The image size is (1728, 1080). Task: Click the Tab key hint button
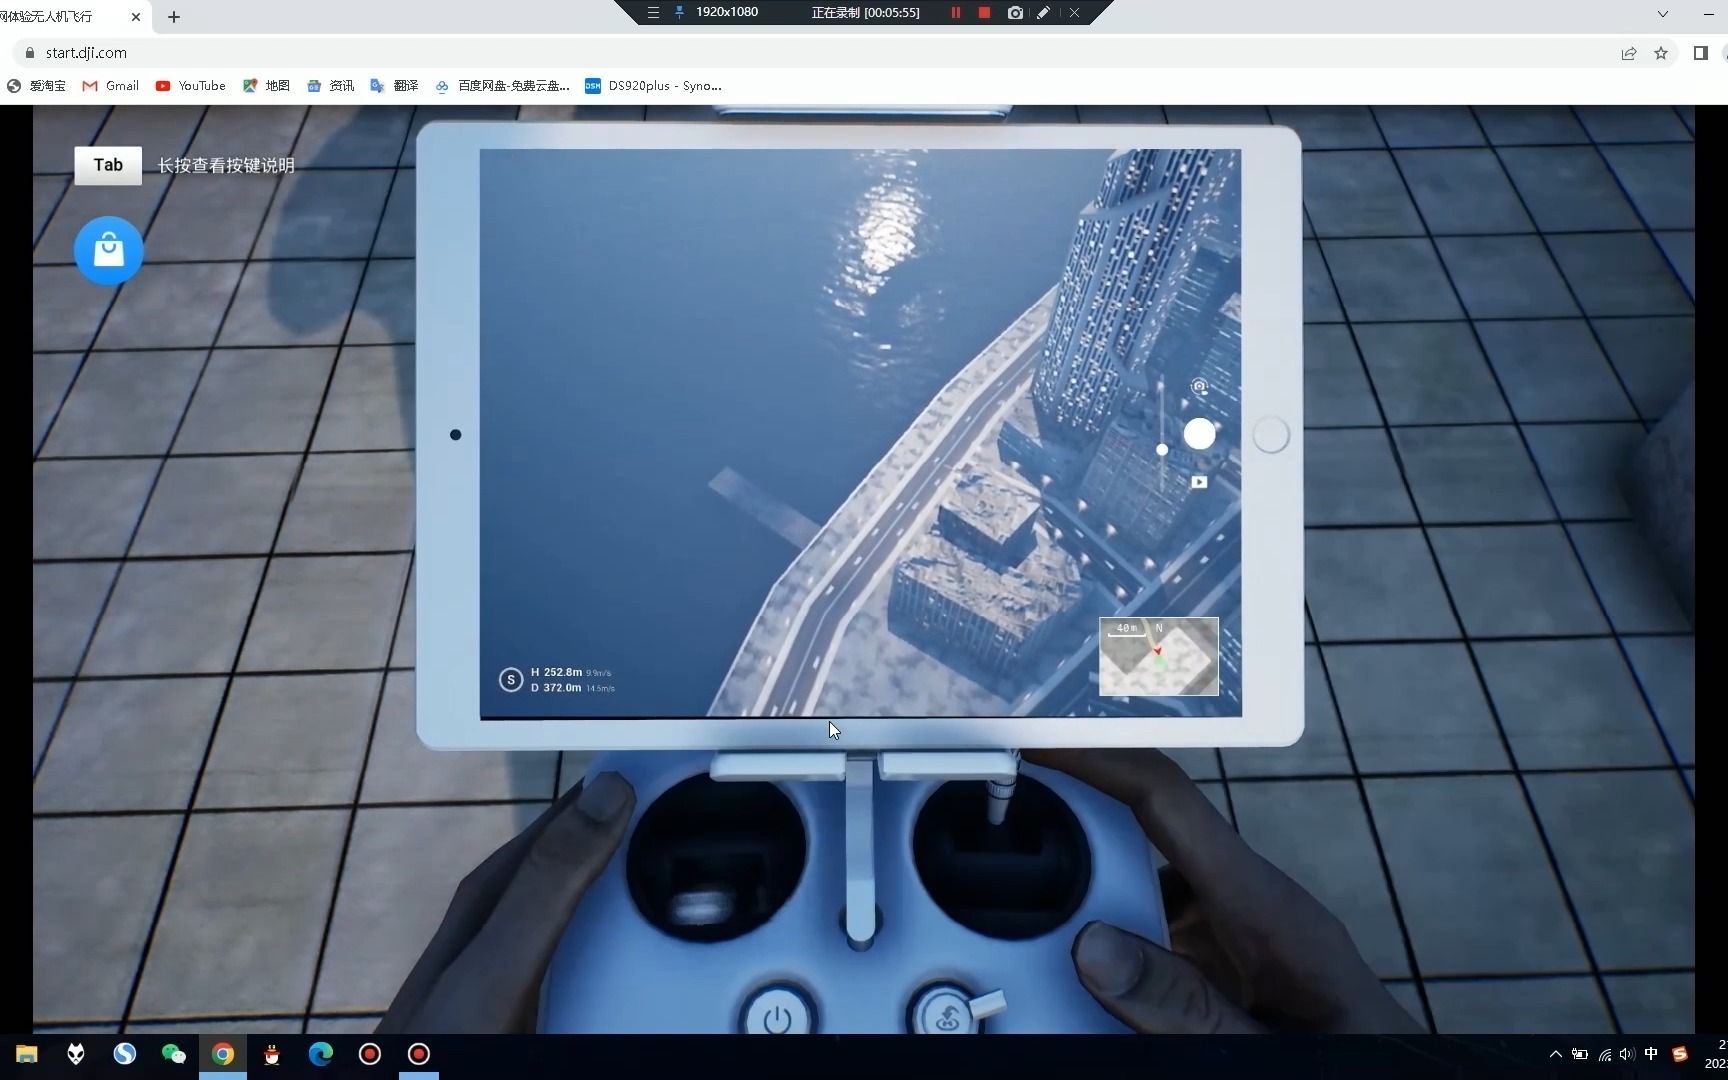[108, 165]
